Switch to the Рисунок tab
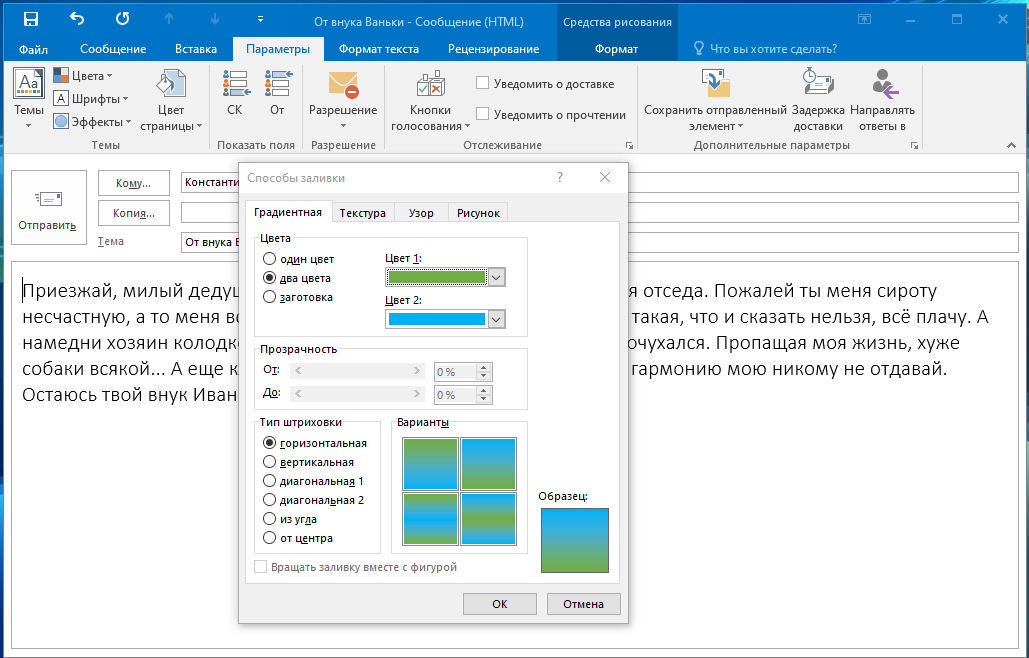 478,213
